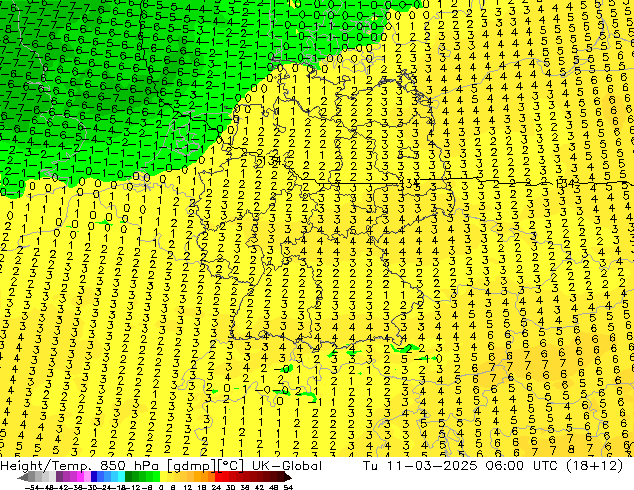Click the '42' positive legend scale value

pyautogui.click(x=260, y=487)
